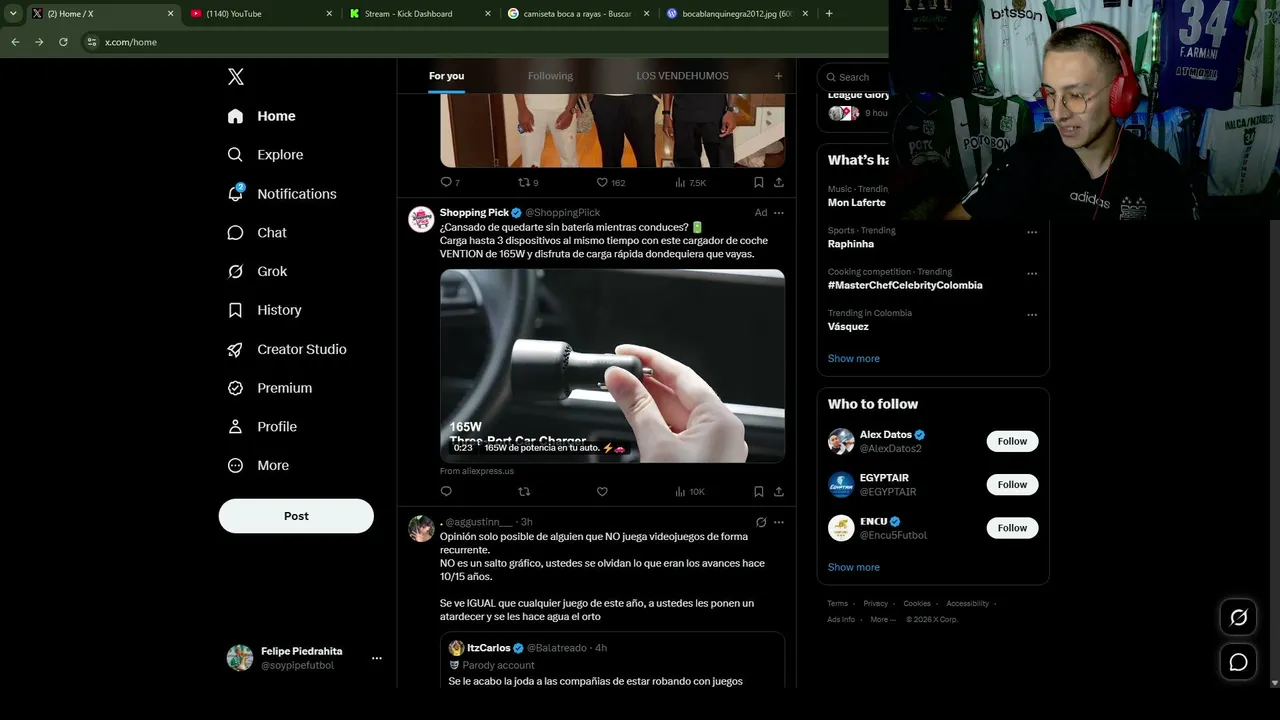The height and width of the screenshot is (720, 1280).
Task: Play the 165W car charger video
Action: 612,366
